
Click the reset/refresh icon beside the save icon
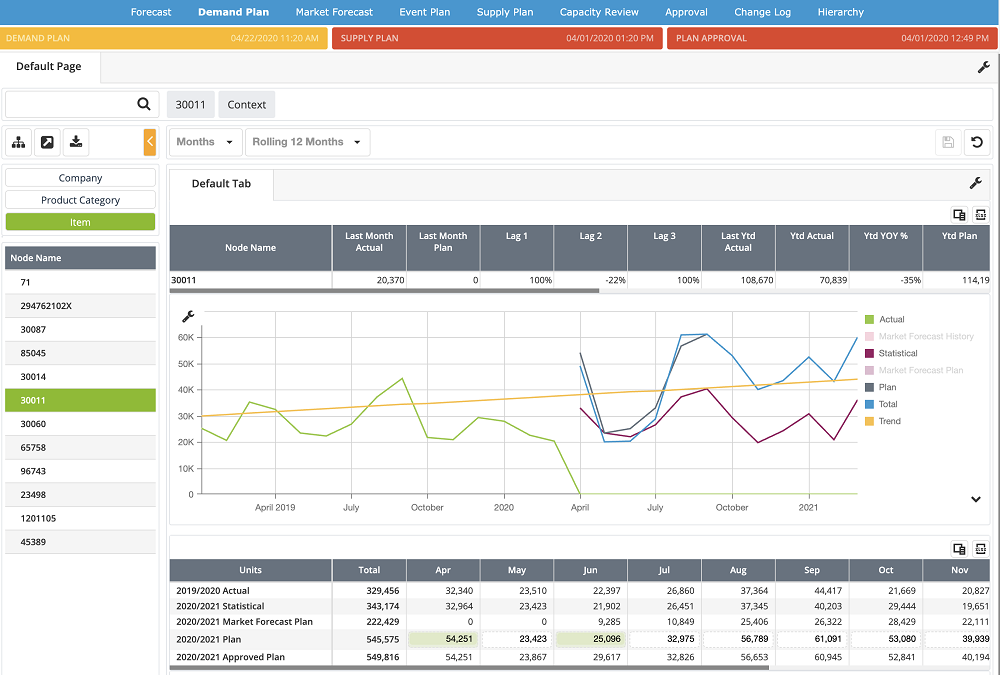977,142
